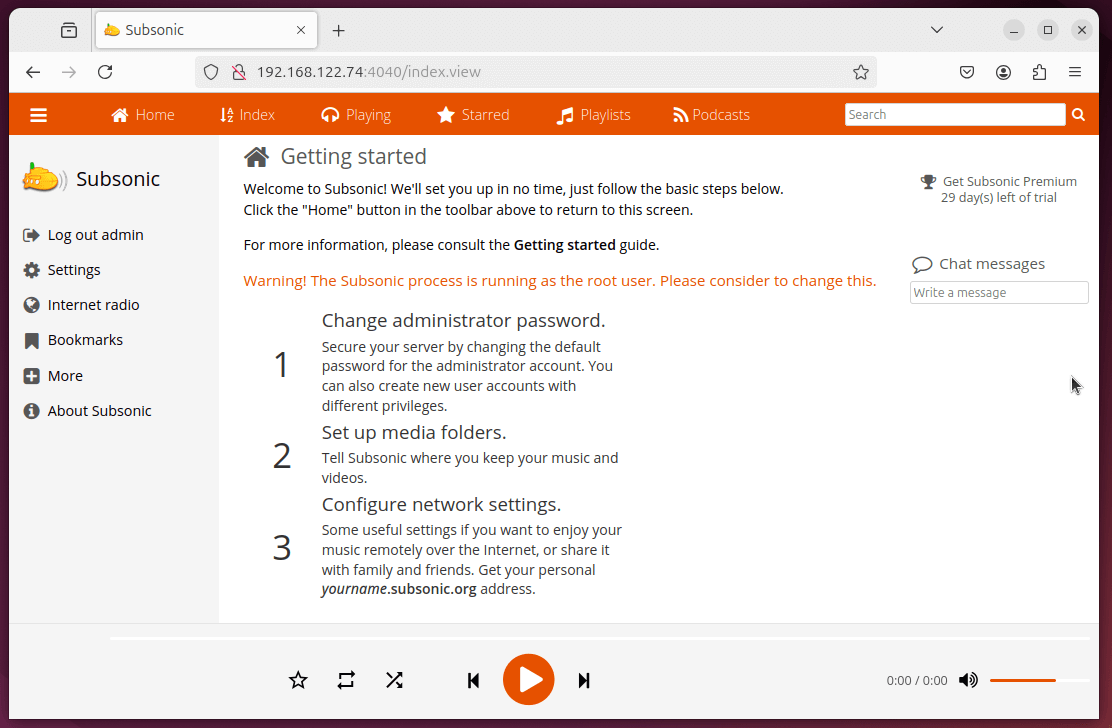The height and width of the screenshot is (728, 1112).
Task: Open Internet radio from sidebar
Action: pyautogui.click(x=93, y=305)
